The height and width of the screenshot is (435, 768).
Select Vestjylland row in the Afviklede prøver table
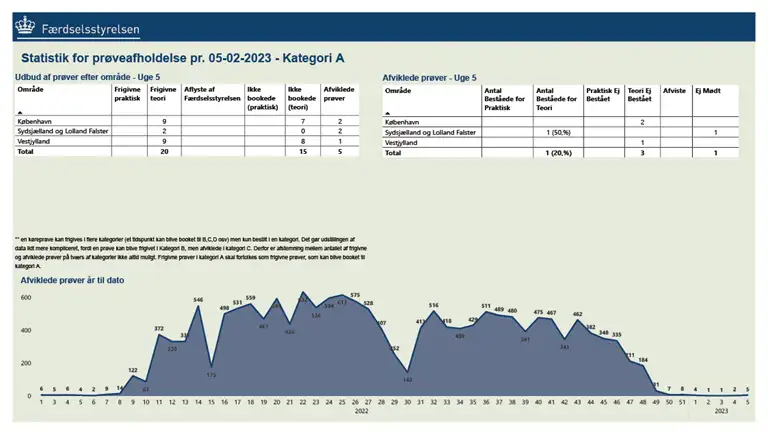[404, 143]
